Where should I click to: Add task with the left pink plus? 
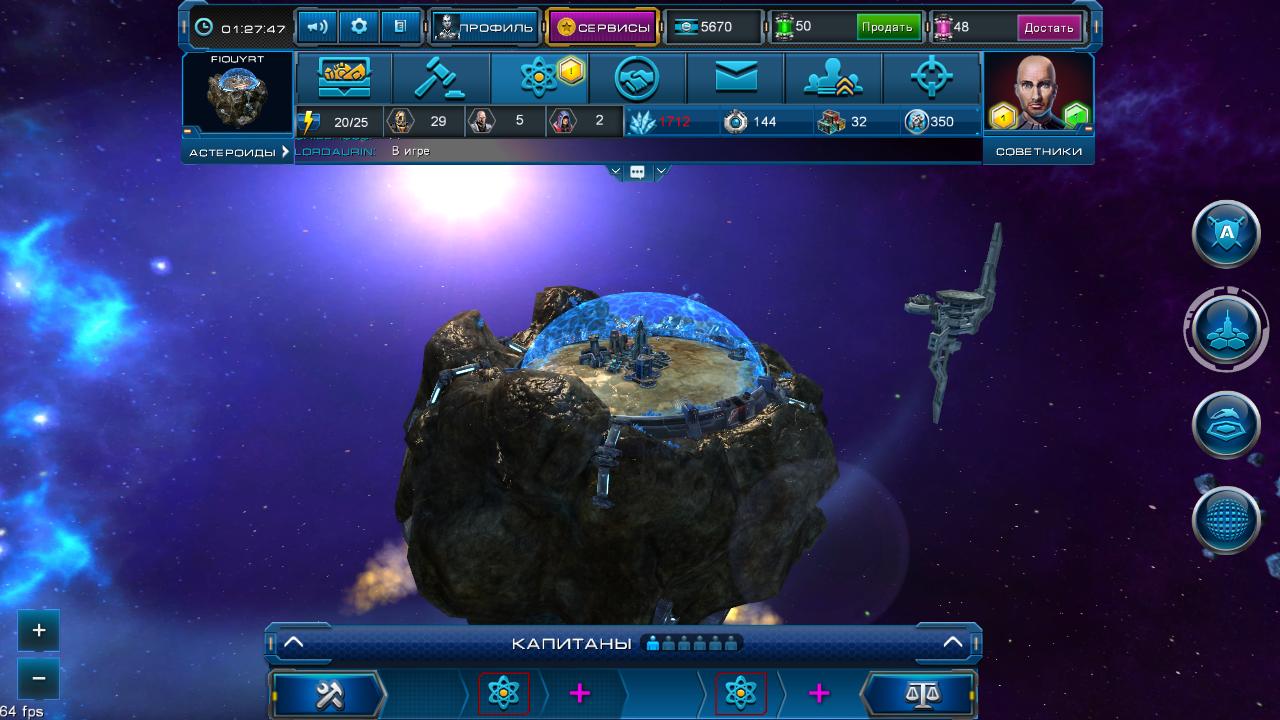579,693
